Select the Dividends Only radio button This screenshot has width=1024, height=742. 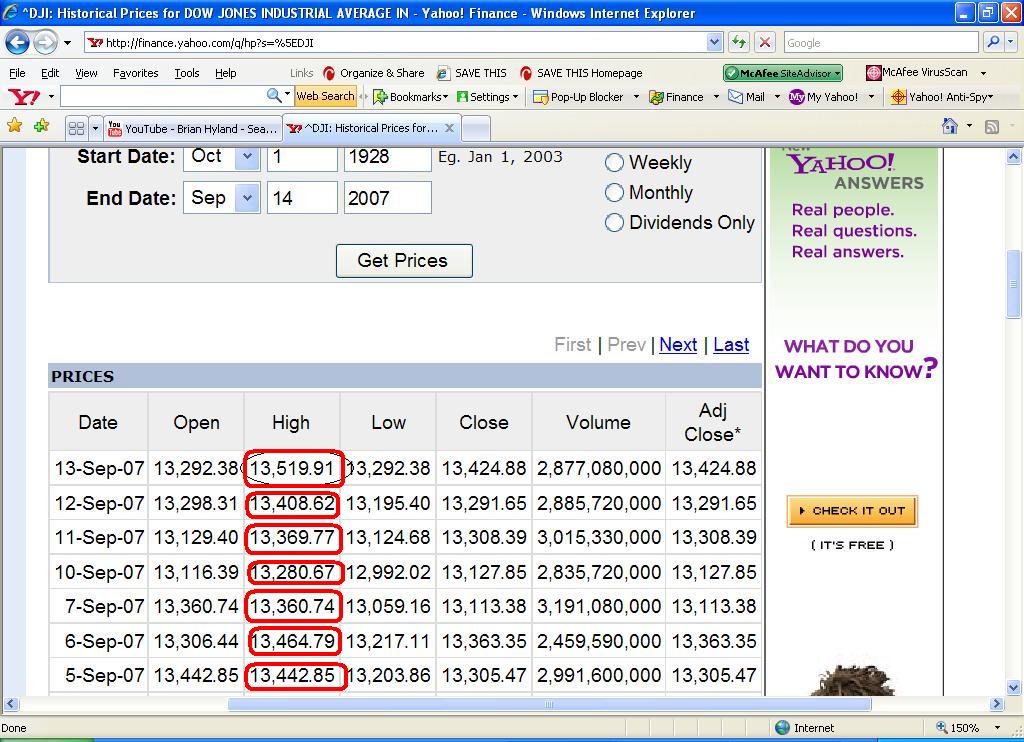[615, 222]
